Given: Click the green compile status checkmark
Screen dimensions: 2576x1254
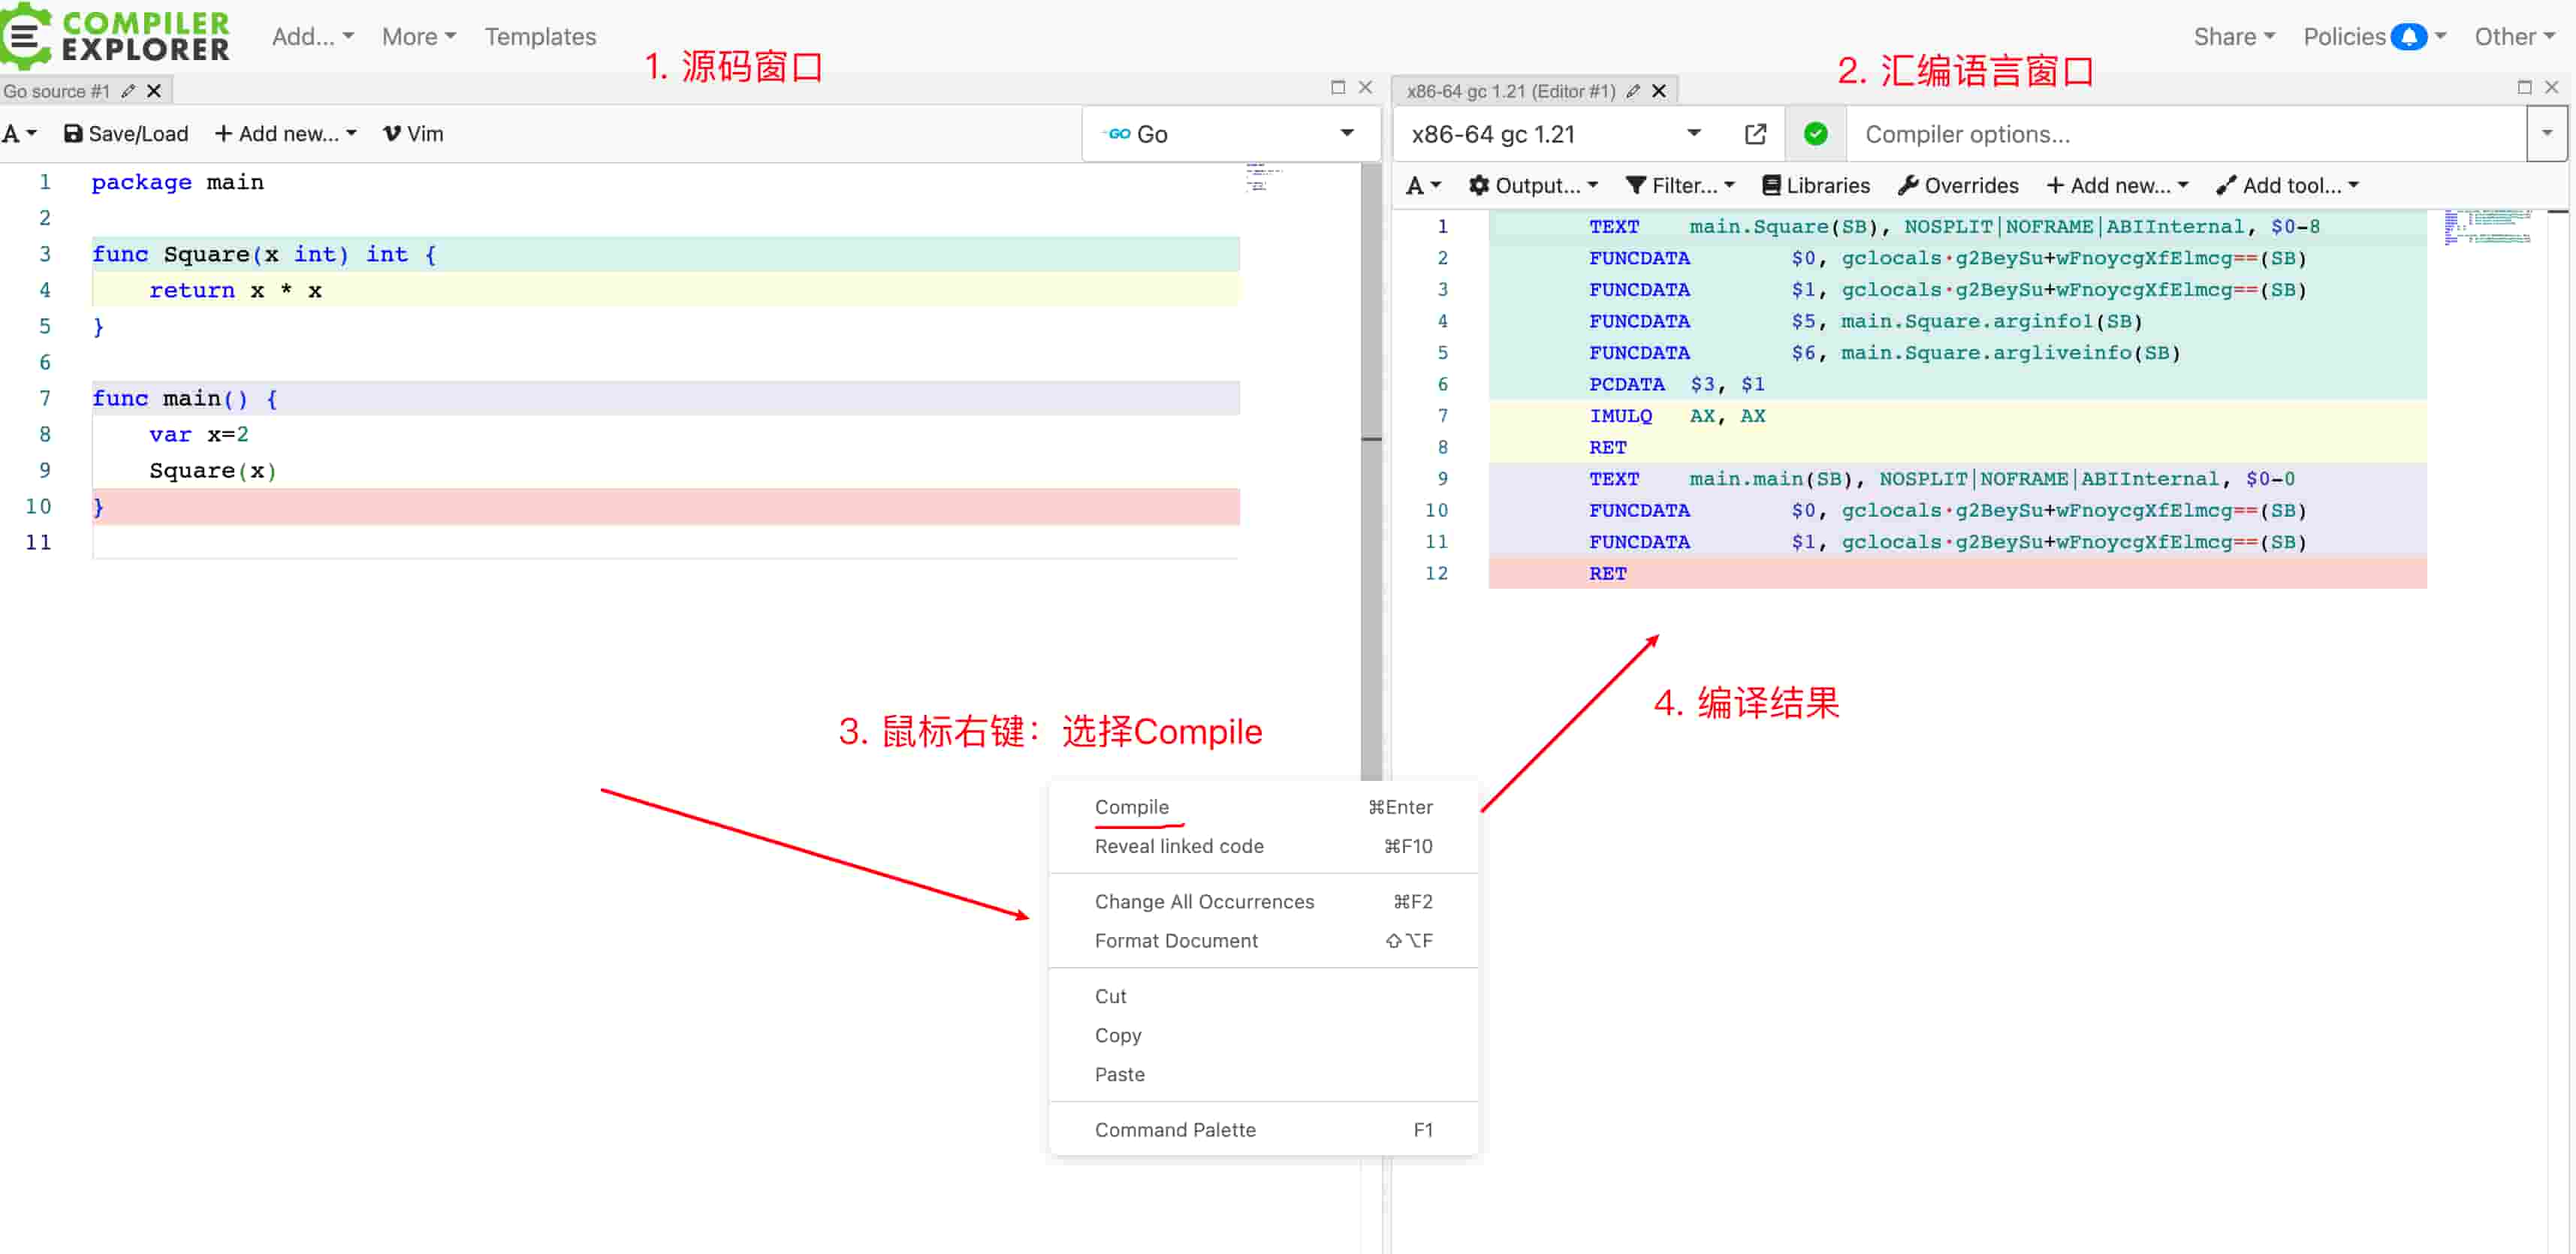Looking at the screenshot, I should click(1815, 134).
